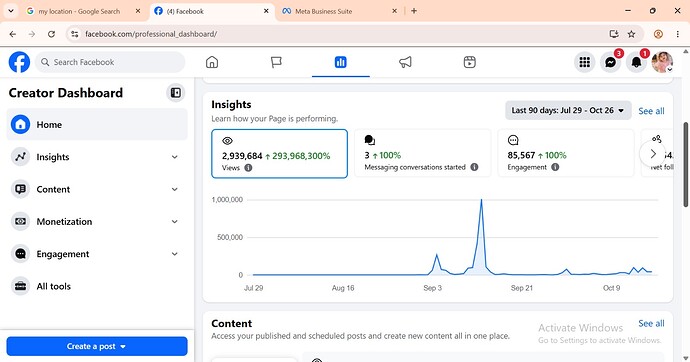Show next insights card with arrow
690x362 pixels.
[x=653, y=154]
